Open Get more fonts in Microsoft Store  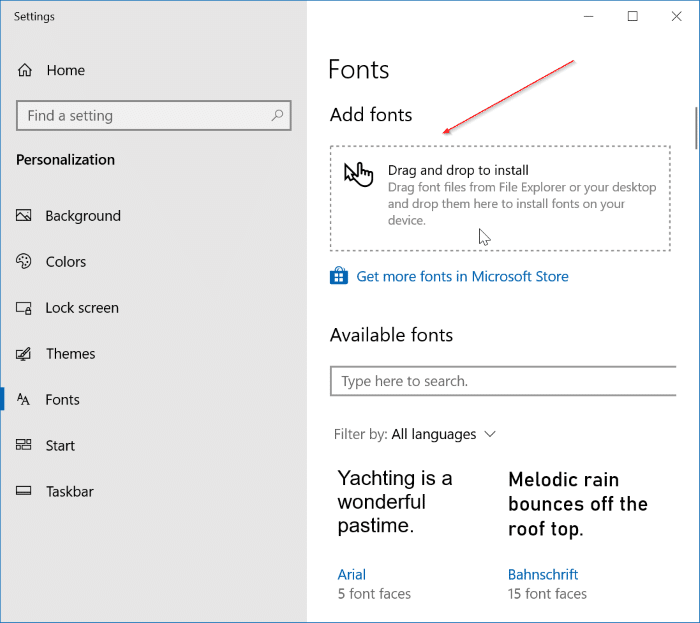point(462,276)
